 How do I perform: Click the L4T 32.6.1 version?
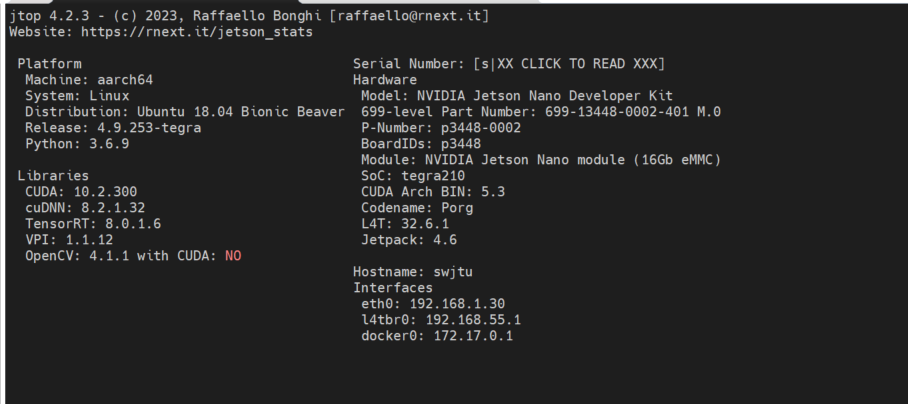[x=425, y=224]
